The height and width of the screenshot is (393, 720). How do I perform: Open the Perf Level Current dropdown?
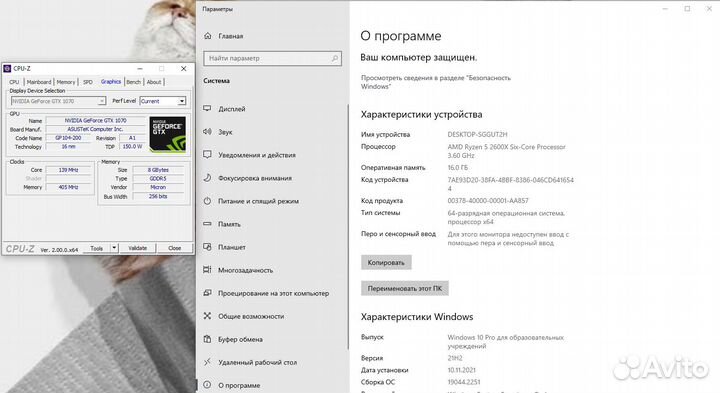(x=182, y=101)
